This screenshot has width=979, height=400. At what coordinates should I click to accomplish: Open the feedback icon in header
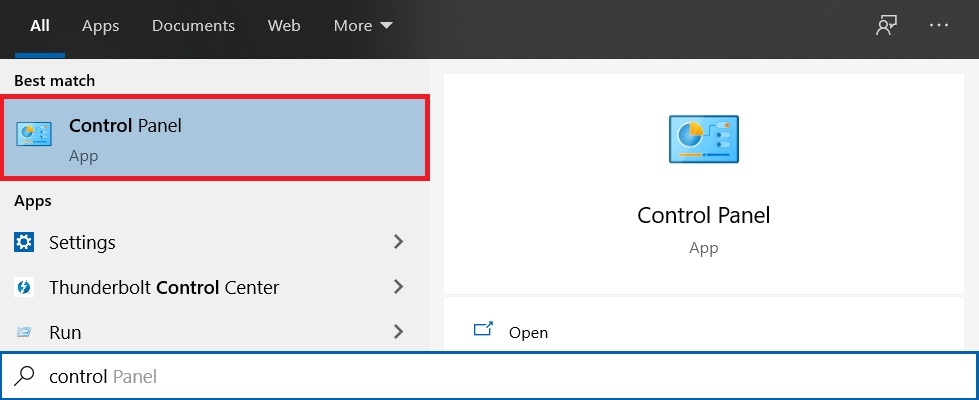coord(885,26)
